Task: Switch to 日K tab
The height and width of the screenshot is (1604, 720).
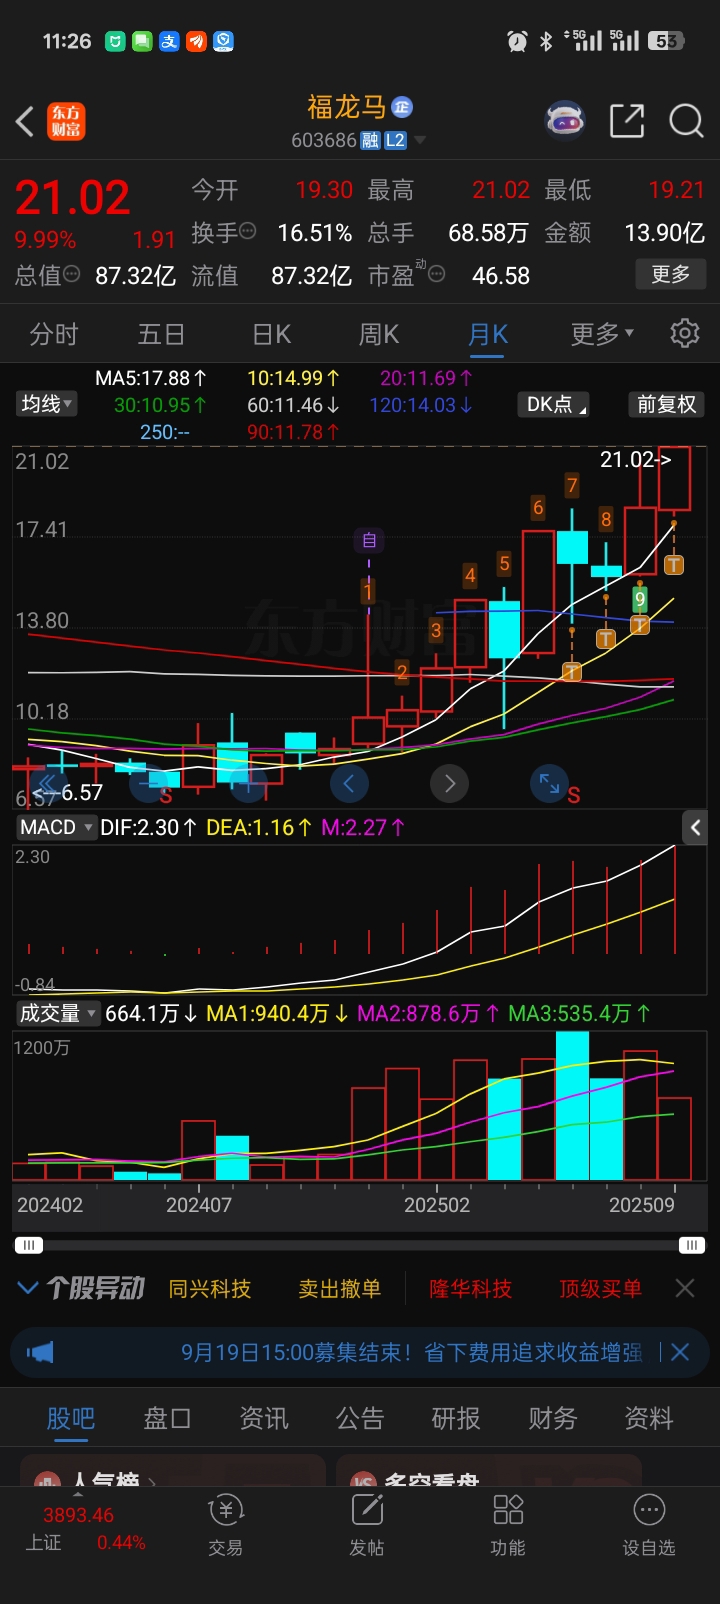Action: point(271,333)
